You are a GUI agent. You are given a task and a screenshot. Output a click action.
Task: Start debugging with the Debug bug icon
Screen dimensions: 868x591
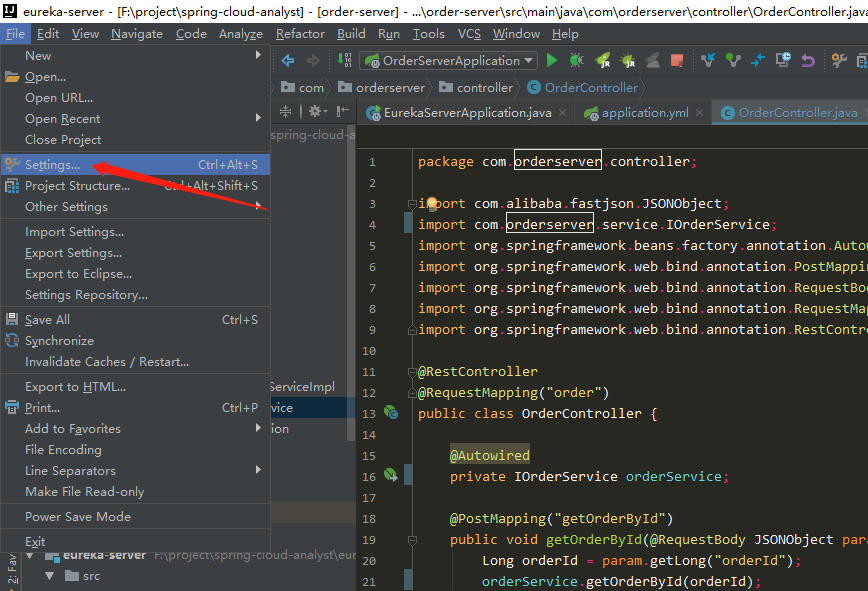(x=577, y=61)
